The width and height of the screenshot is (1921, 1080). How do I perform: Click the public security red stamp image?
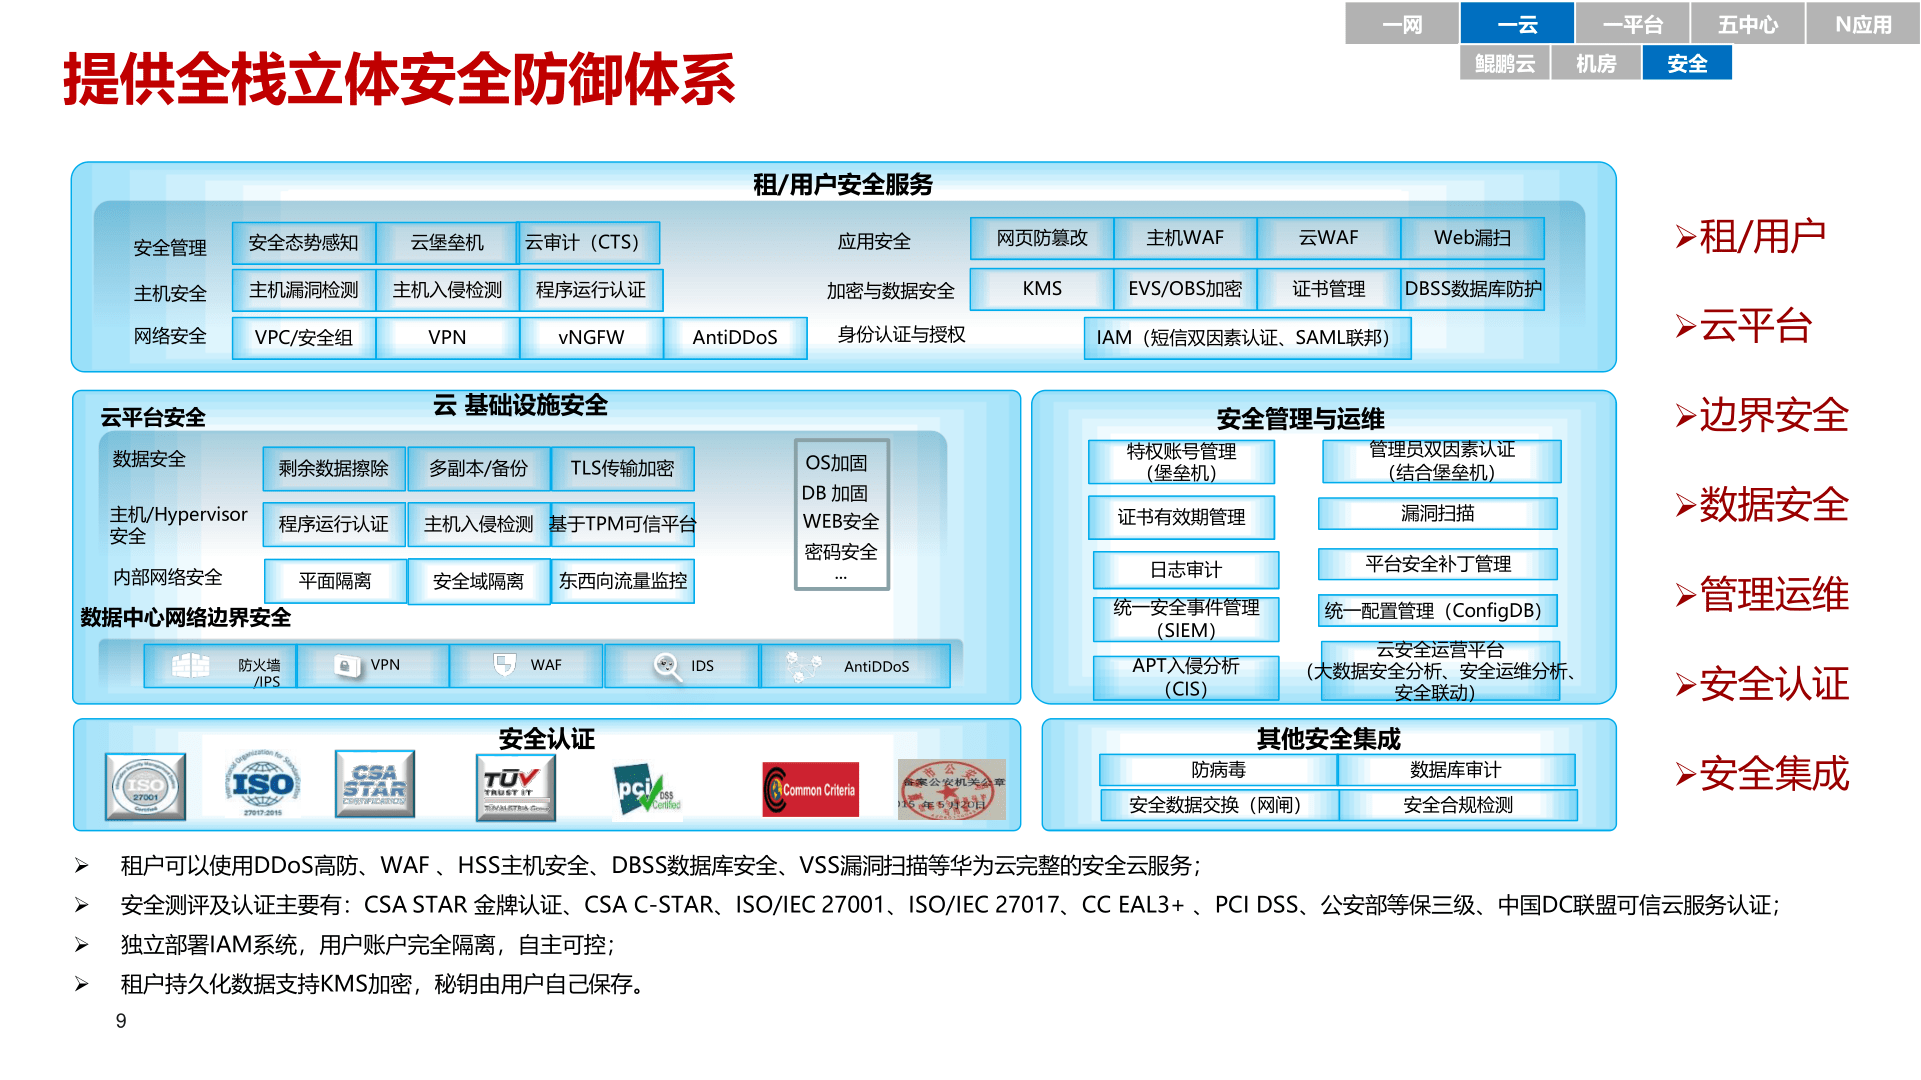[951, 789]
